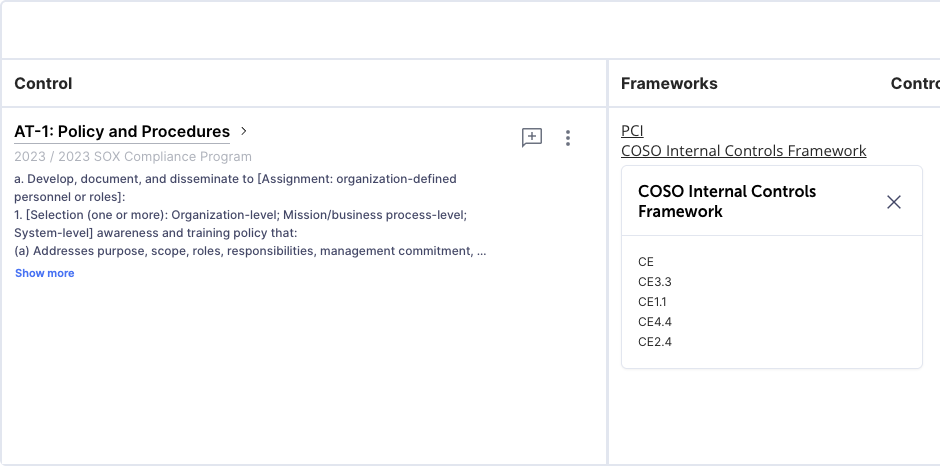Open the PCI framework link
Image resolution: width=940 pixels, height=466 pixels.
pyautogui.click(x=632, y=131)
